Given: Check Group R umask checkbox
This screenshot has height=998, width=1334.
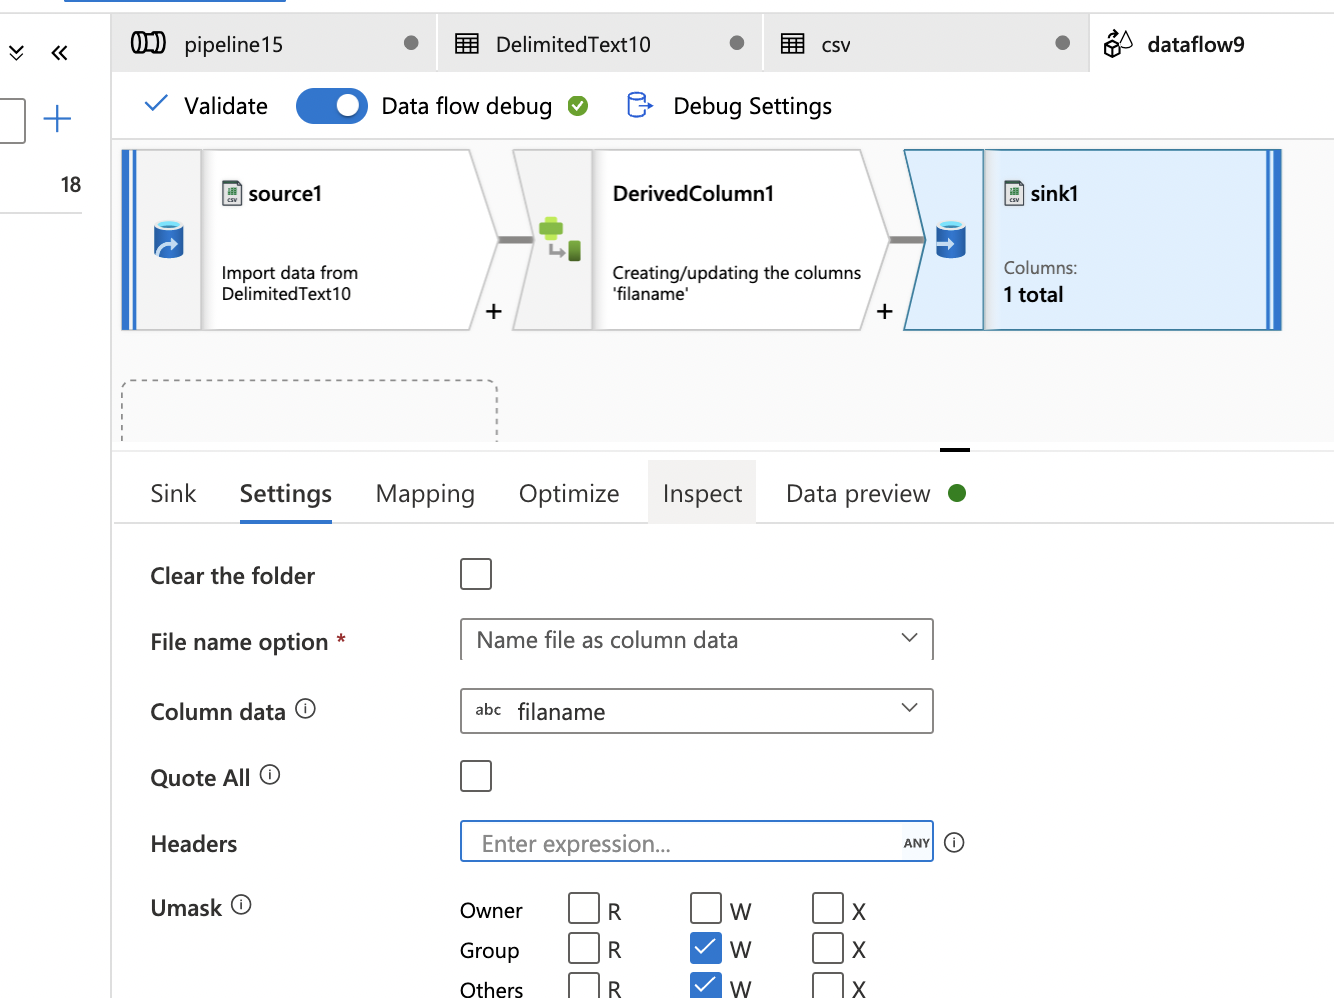Looking at the screenshot, I should 584,948.
